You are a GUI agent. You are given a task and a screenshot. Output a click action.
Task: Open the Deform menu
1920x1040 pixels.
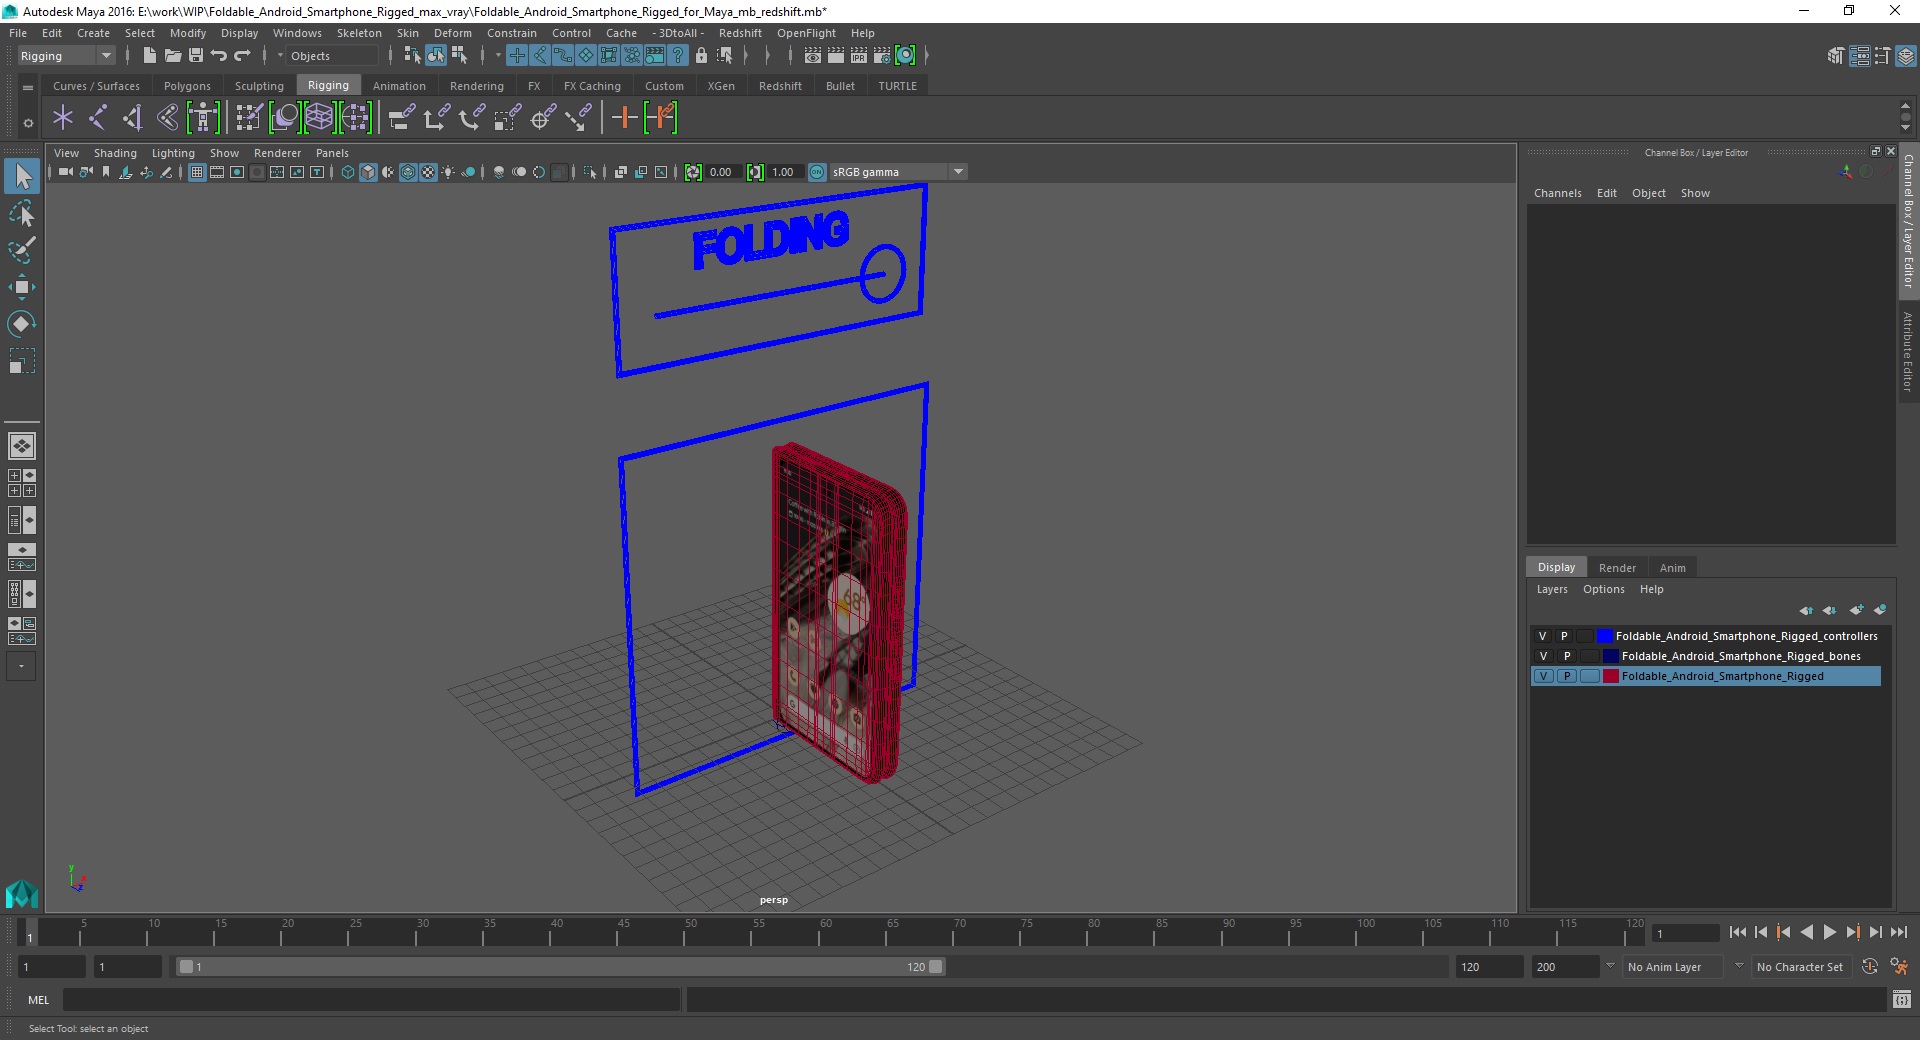pyautogui.click(x=452, y=33)
